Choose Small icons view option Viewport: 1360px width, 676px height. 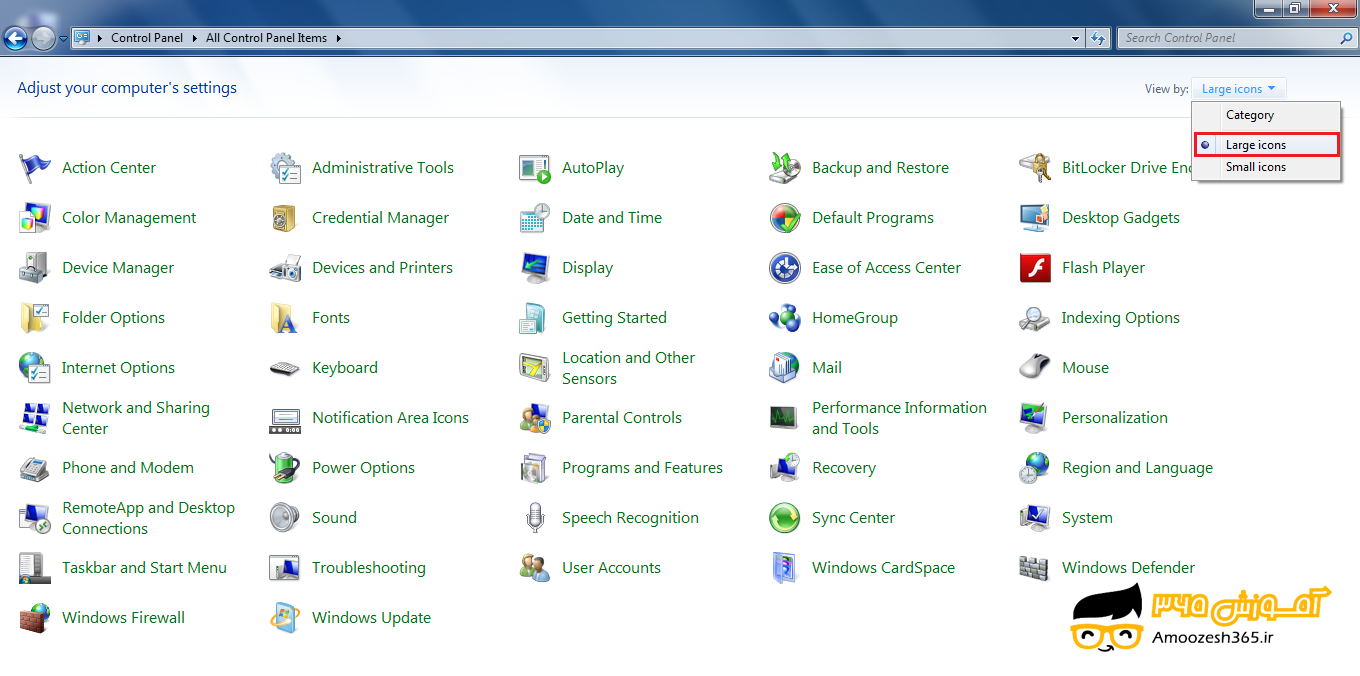click(x=1256, y=167)
